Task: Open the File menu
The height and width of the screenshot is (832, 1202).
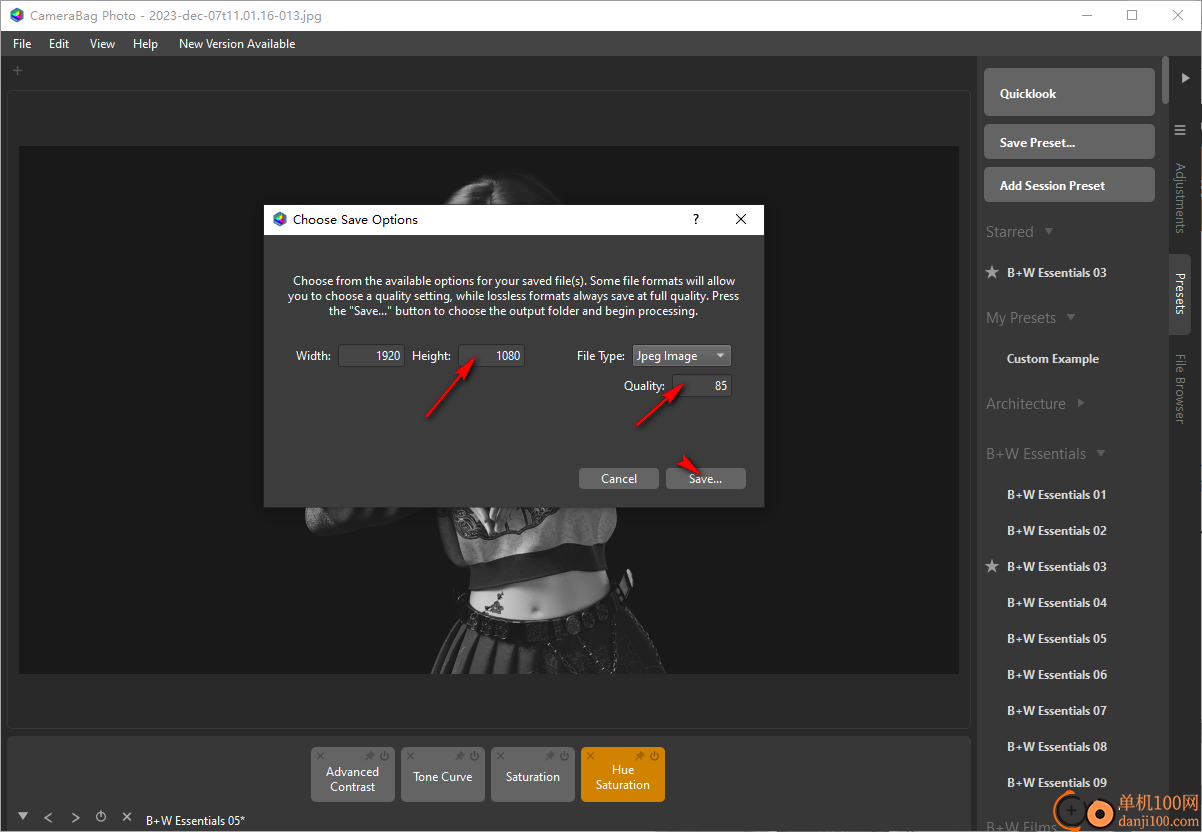Action: pyautogui.click(x=22, y=44)
